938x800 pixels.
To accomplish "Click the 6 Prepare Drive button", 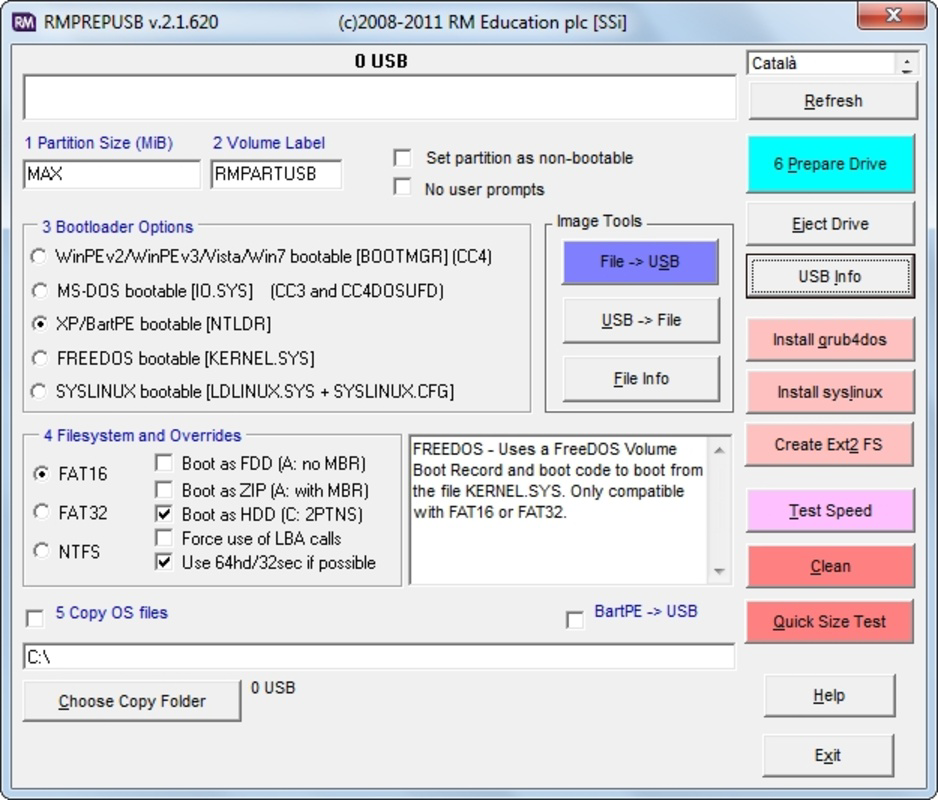I will 830,164.
